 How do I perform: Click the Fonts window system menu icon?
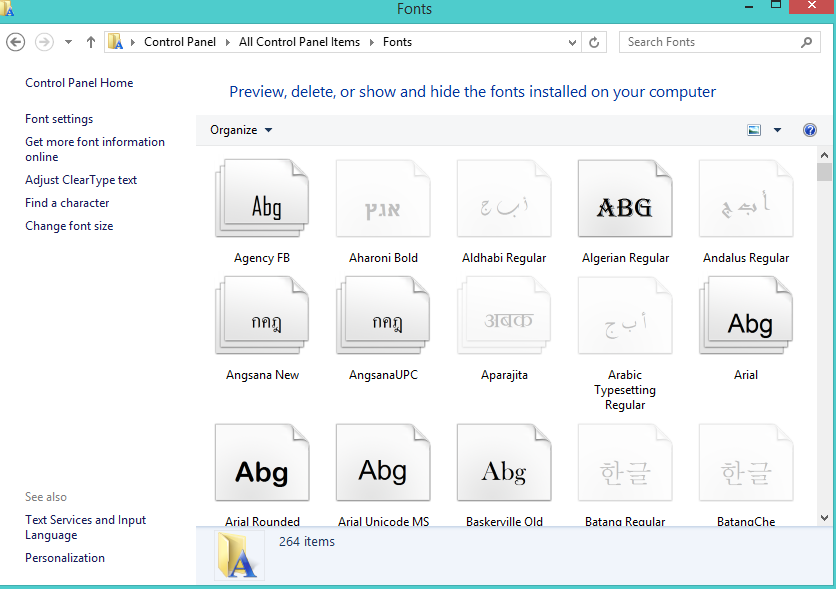click(x=7, y=8)
